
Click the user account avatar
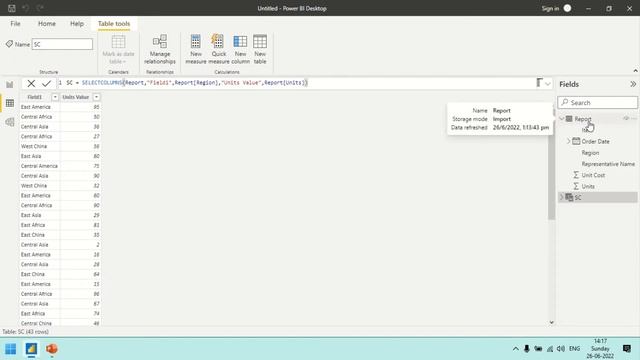(x=567, y=8)
